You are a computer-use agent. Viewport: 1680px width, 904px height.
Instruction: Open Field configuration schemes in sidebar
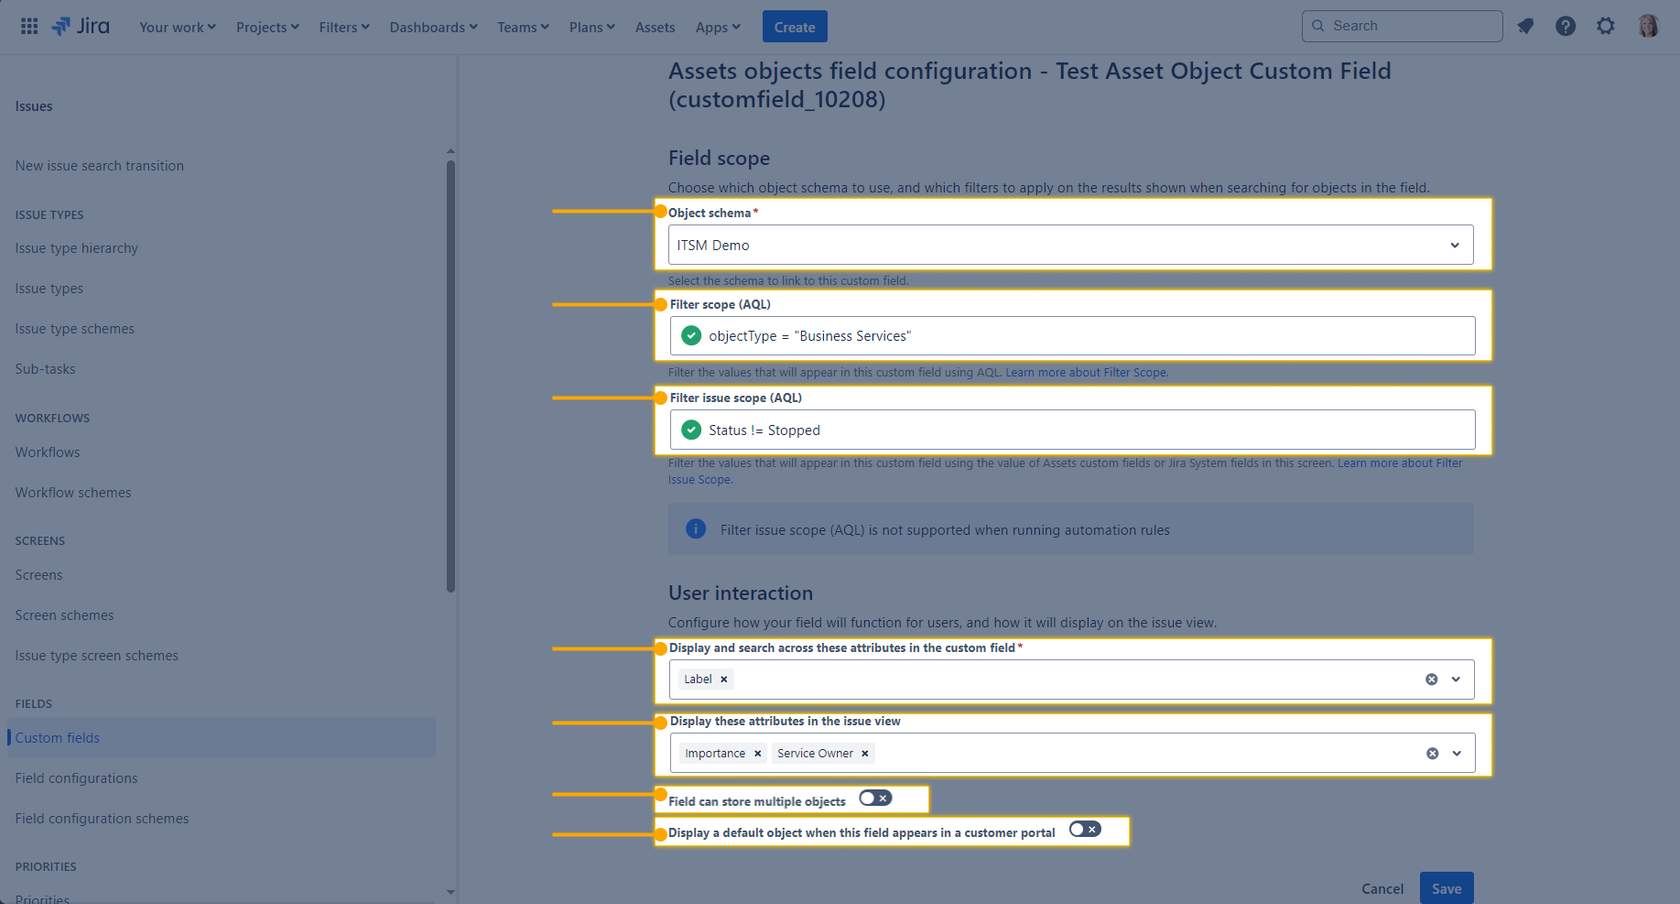[101, 818]
